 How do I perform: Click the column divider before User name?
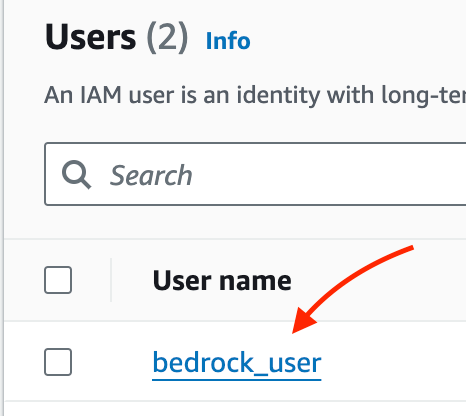point(111,280)
